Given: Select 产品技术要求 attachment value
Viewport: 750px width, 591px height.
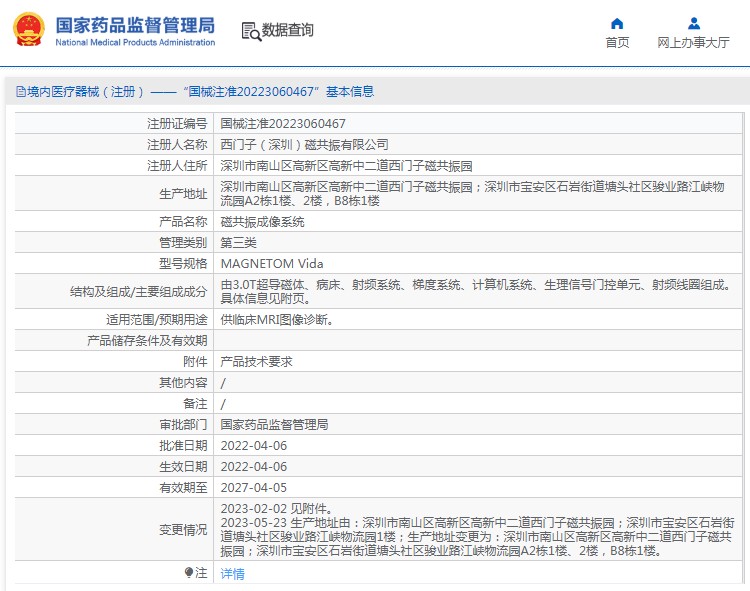Looking at the screenshot, I should (x=256, y=362).
